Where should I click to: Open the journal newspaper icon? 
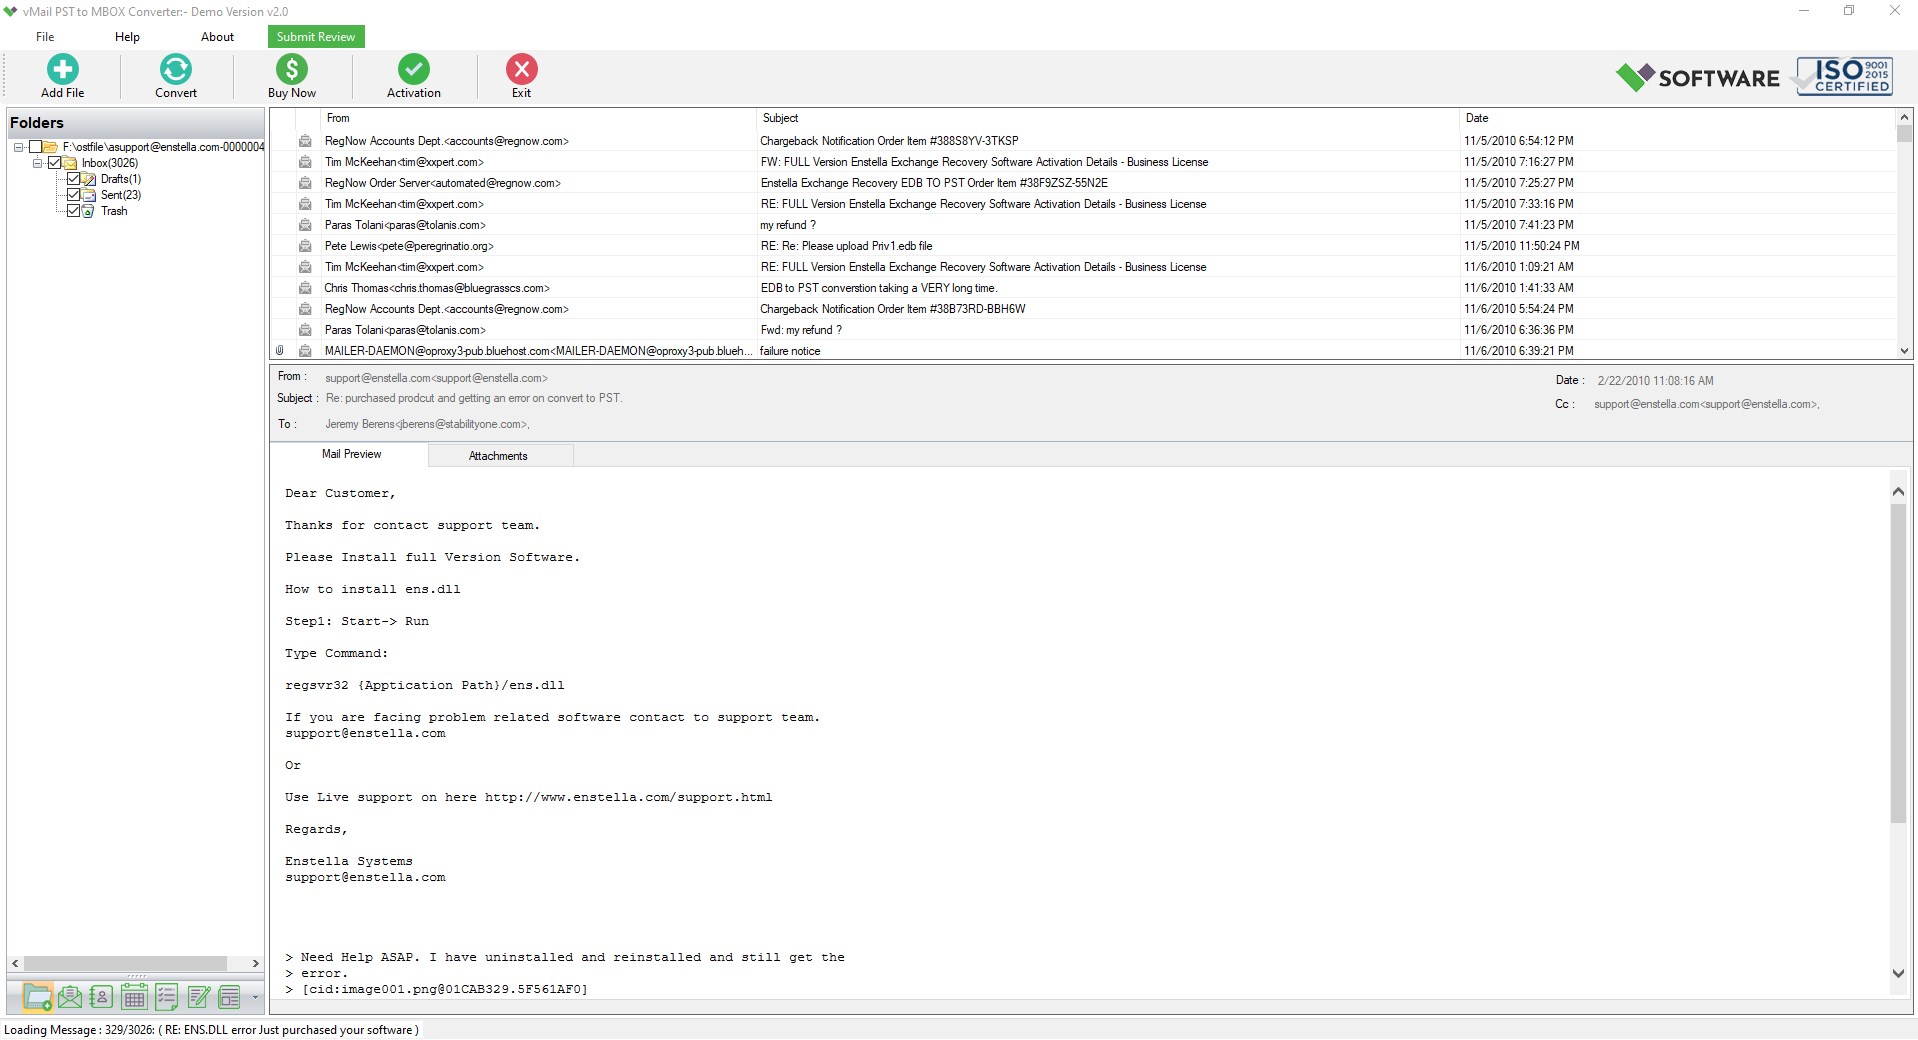click(x=230, y=996)
